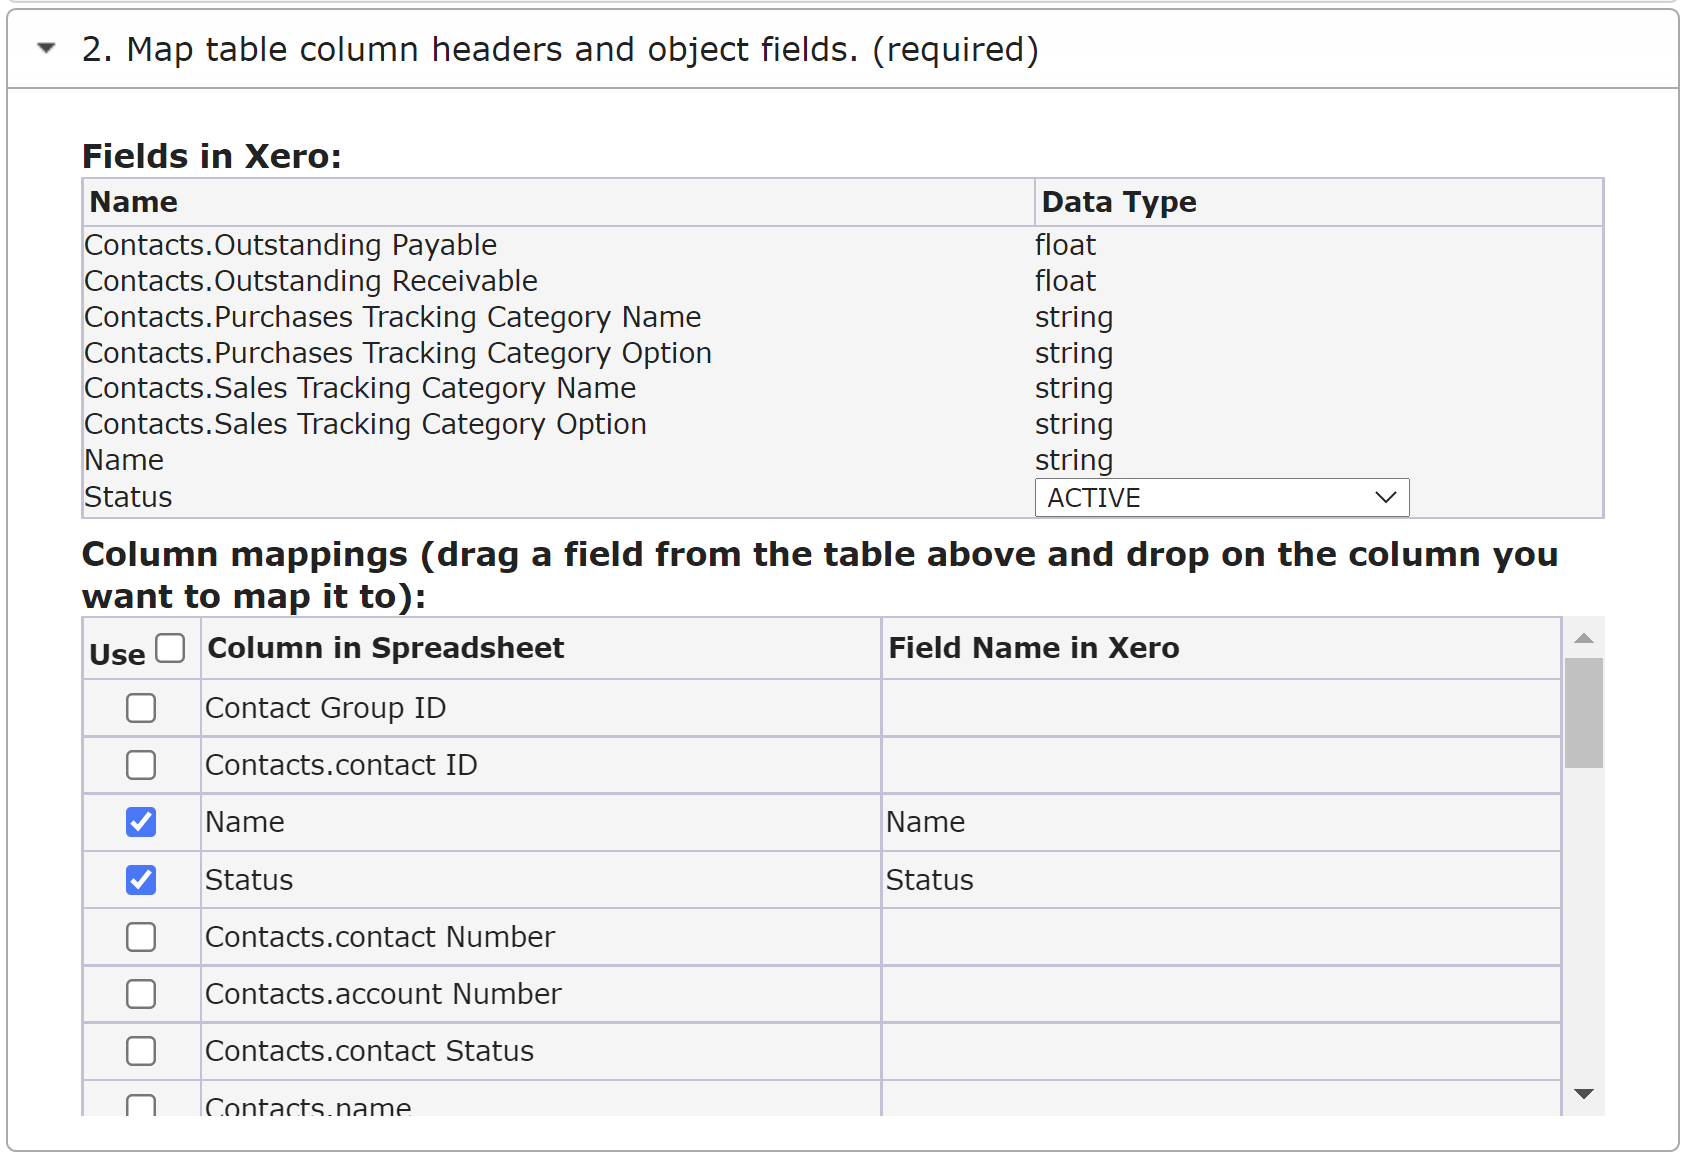
Task: Toggle the Use all header checkbox
Action: coord(171,648)
